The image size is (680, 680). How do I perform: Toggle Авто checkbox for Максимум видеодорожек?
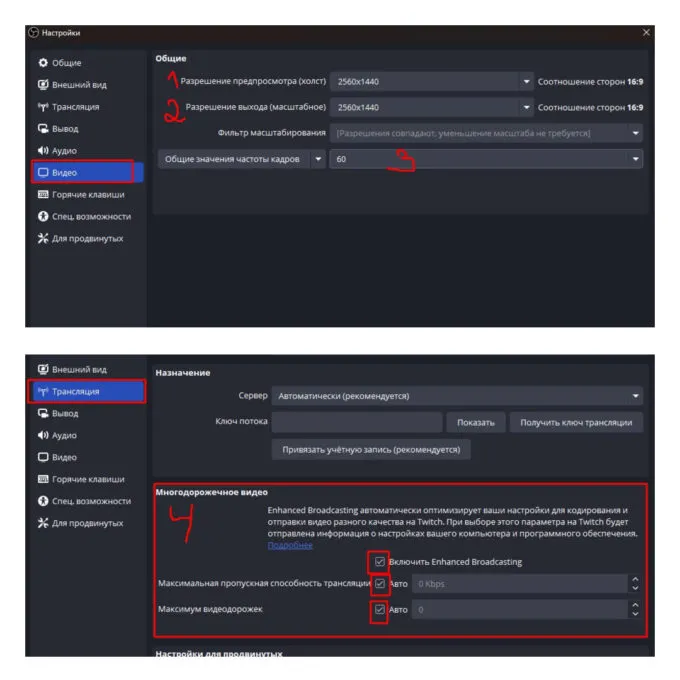[x=380, y=609]
